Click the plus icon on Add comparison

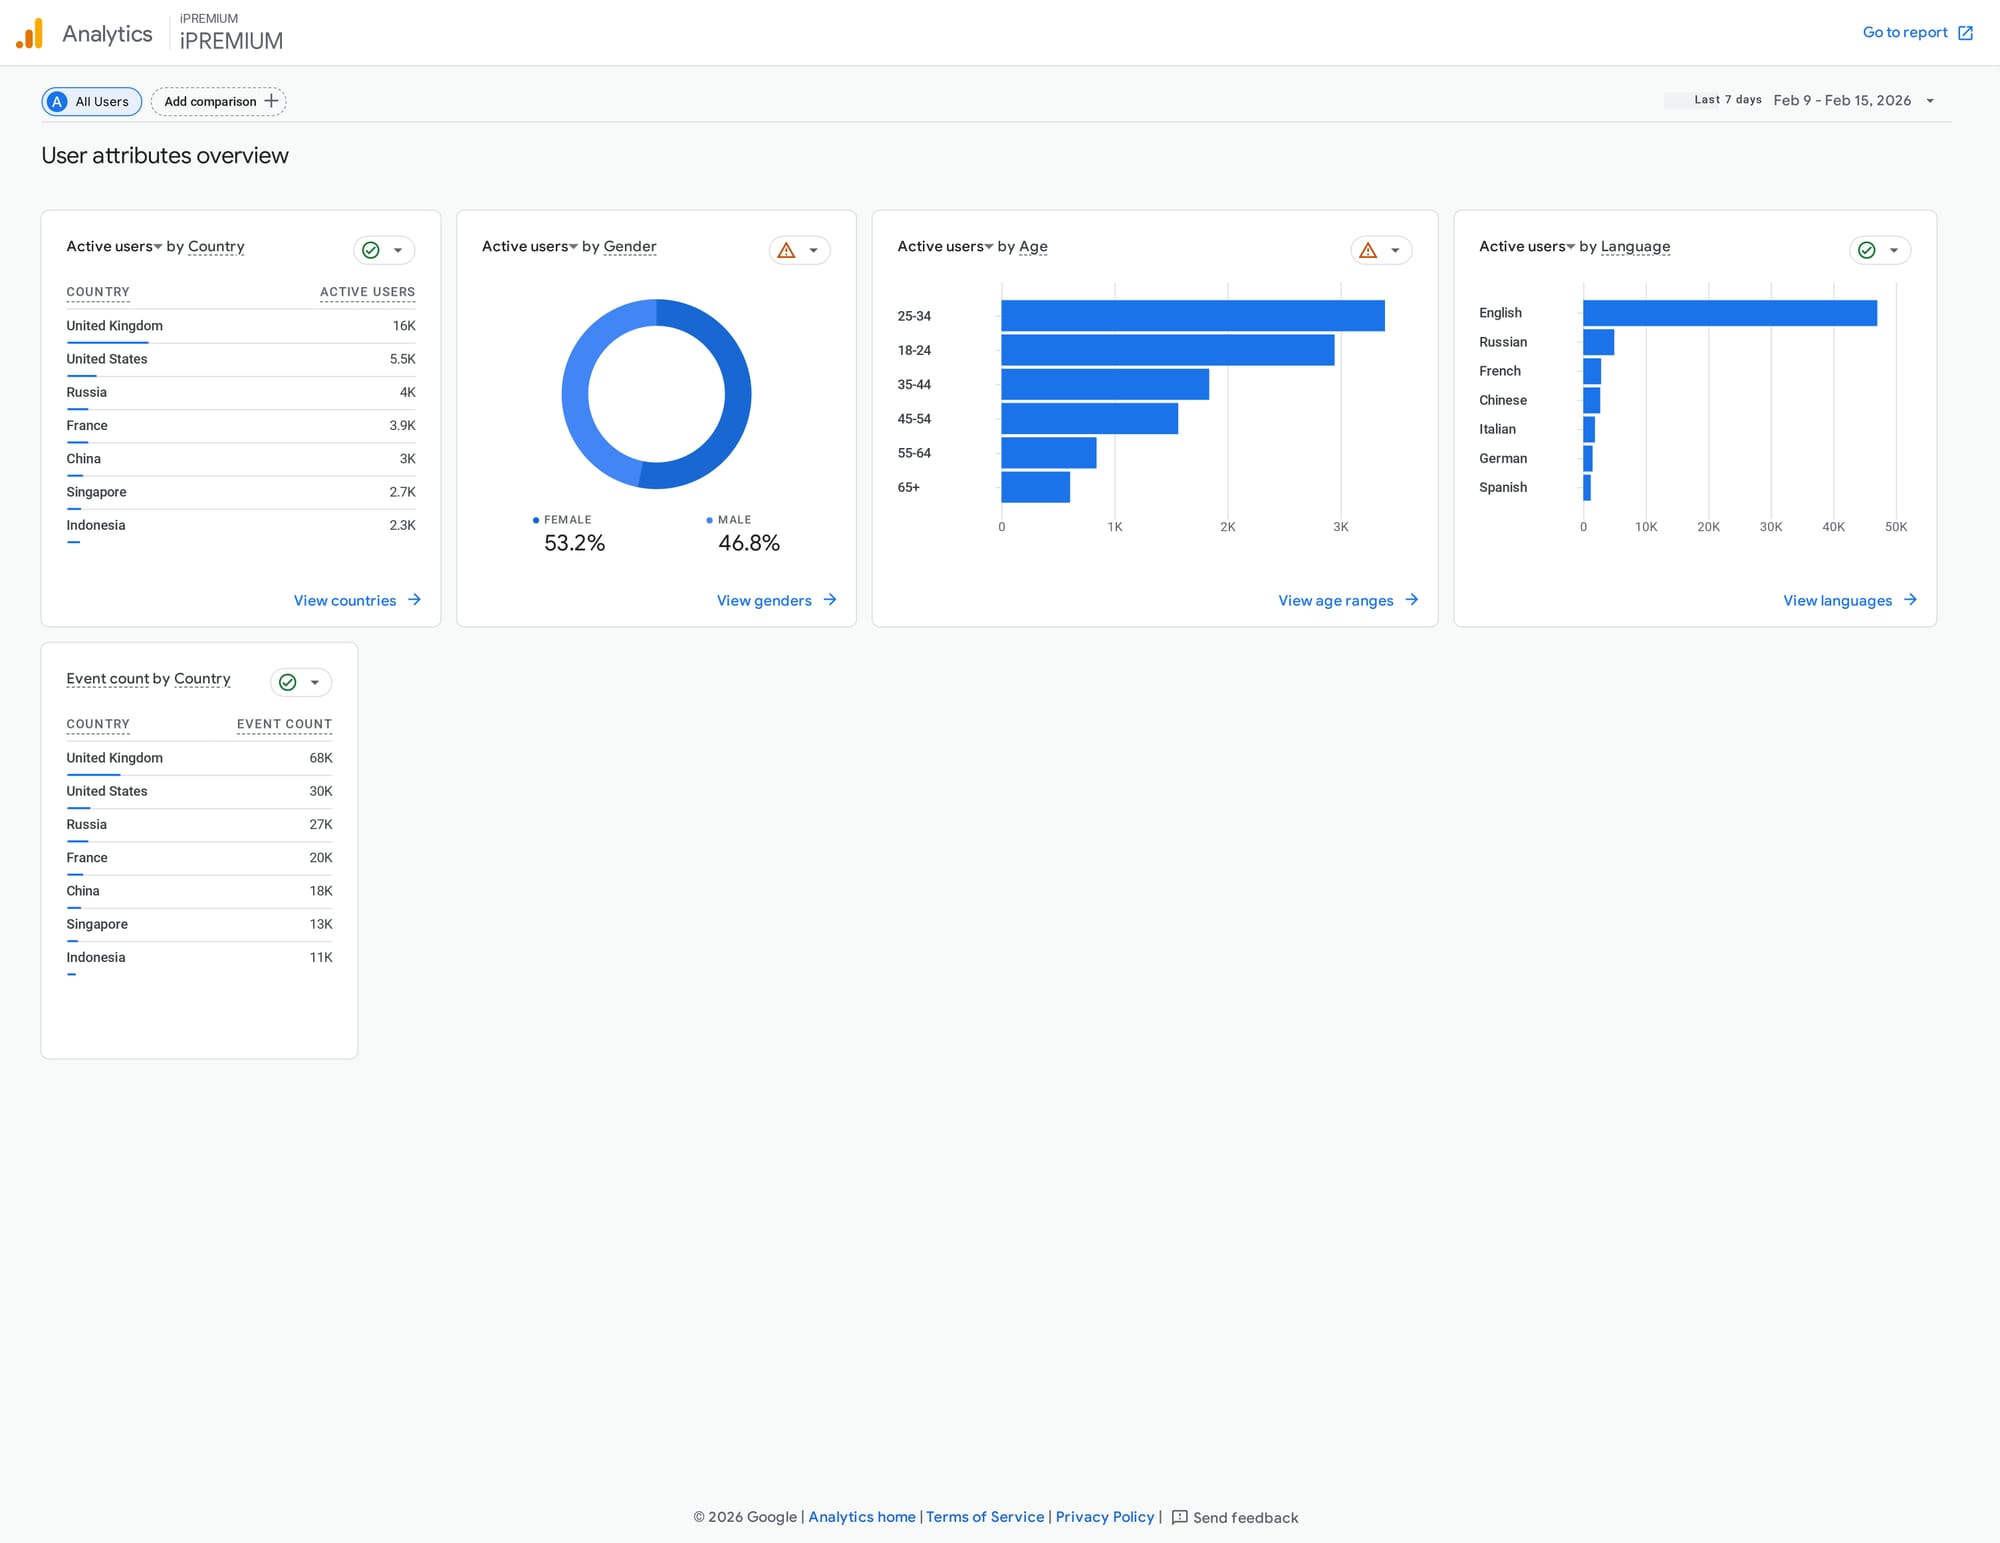(x=271, y=101)
